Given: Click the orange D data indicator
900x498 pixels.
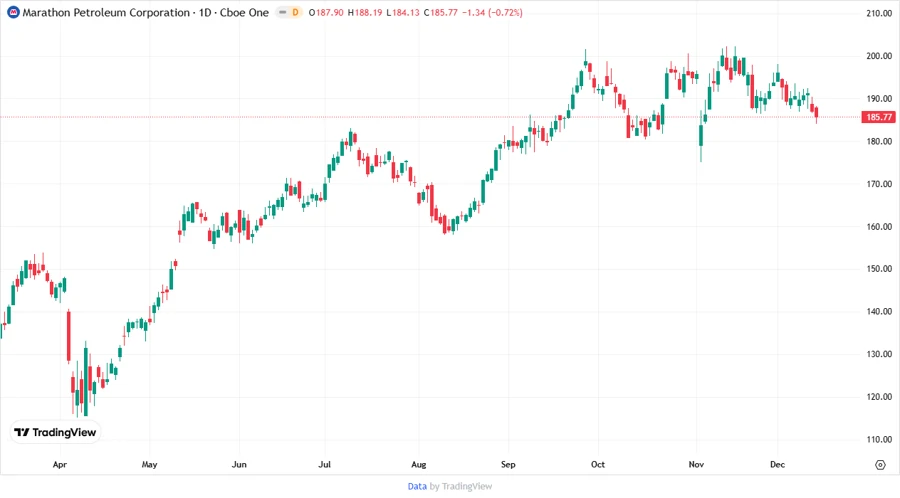Looking at the screenshot, I should coord(296,12).
